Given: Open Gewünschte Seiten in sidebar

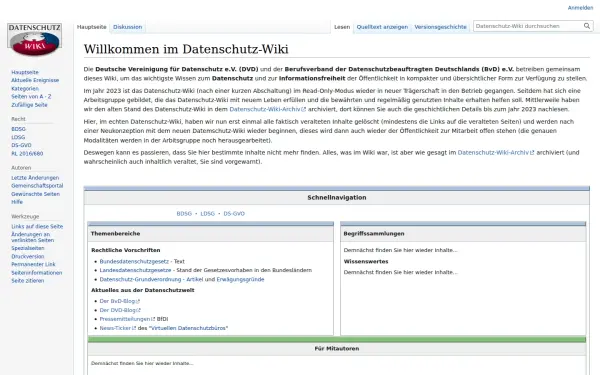Looking at the screenshot, I should [35, 194].
